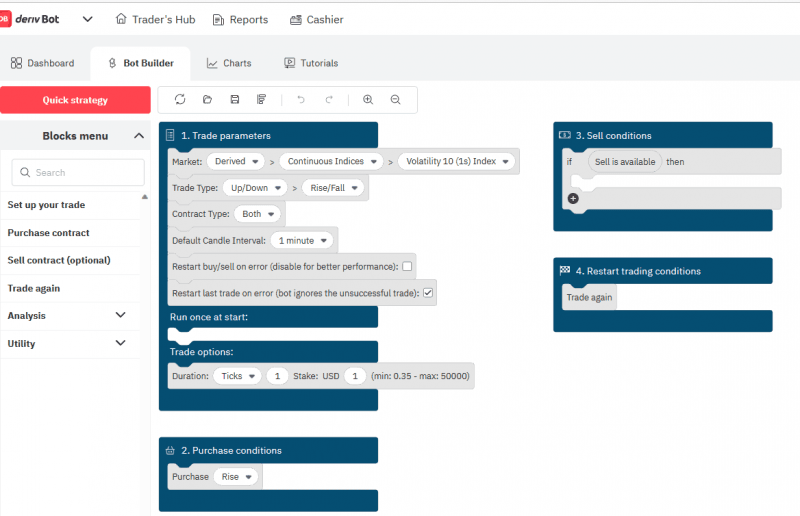Click the redo arrow icon
The width and height of the screenshot is (800, 516).
(329, 100)
